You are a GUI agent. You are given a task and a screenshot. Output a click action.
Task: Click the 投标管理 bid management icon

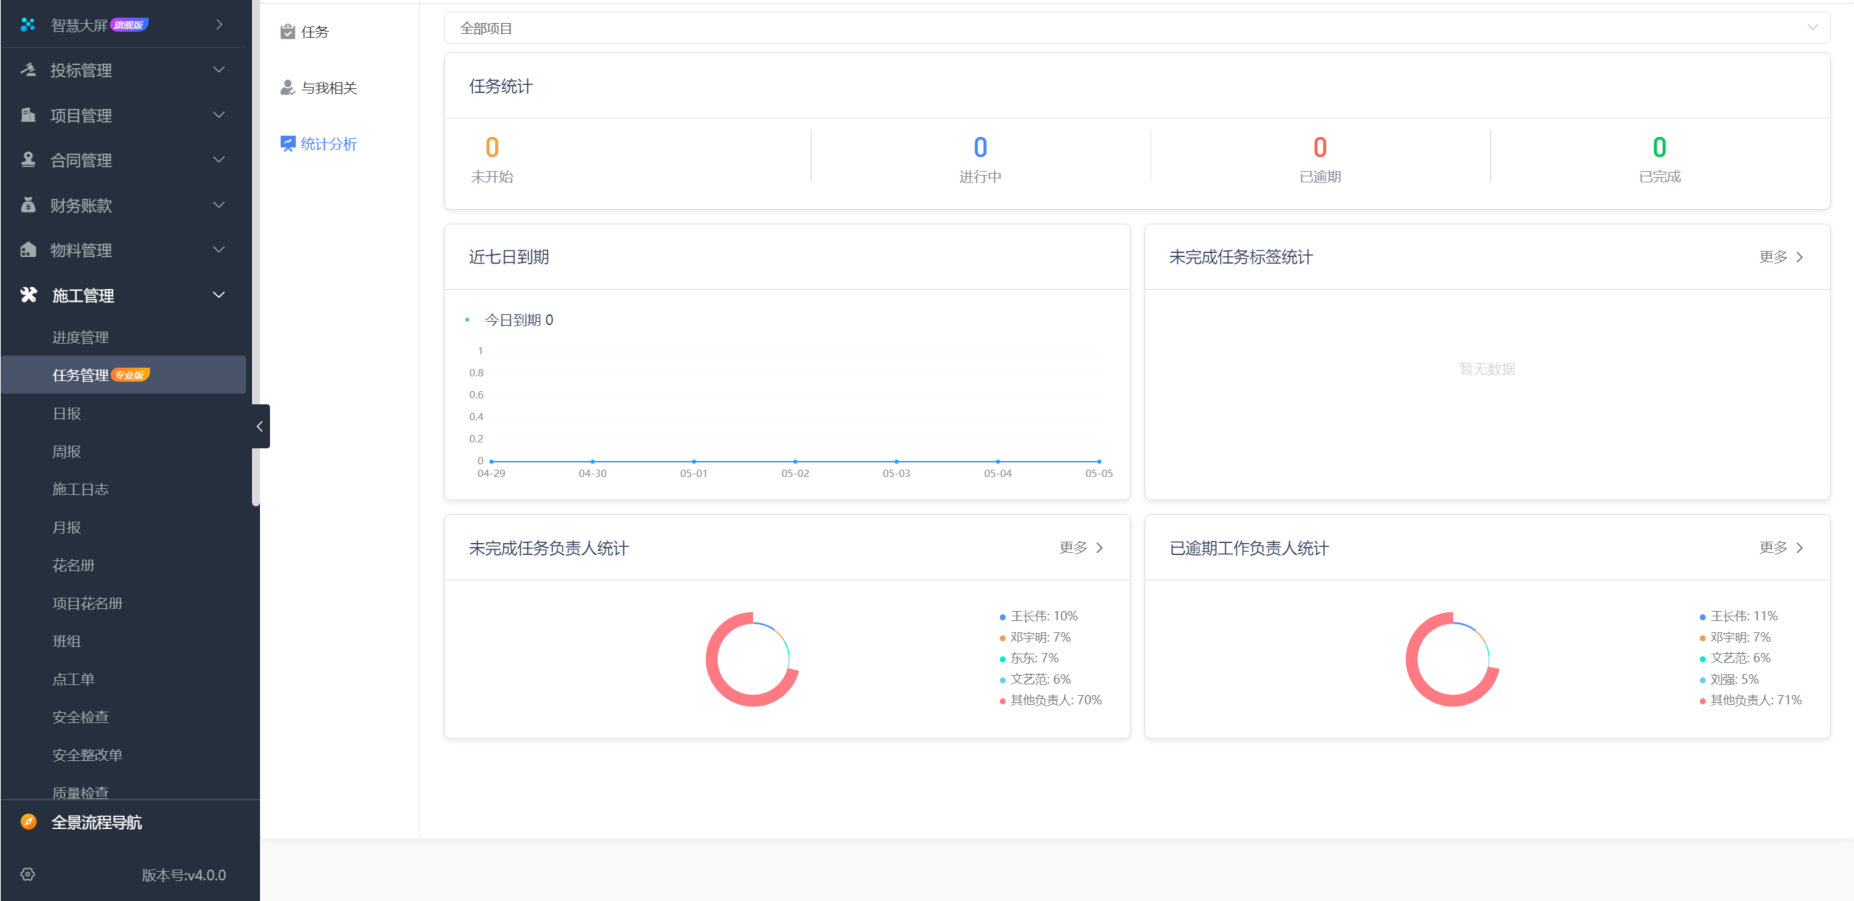click(x=26, y=70)
